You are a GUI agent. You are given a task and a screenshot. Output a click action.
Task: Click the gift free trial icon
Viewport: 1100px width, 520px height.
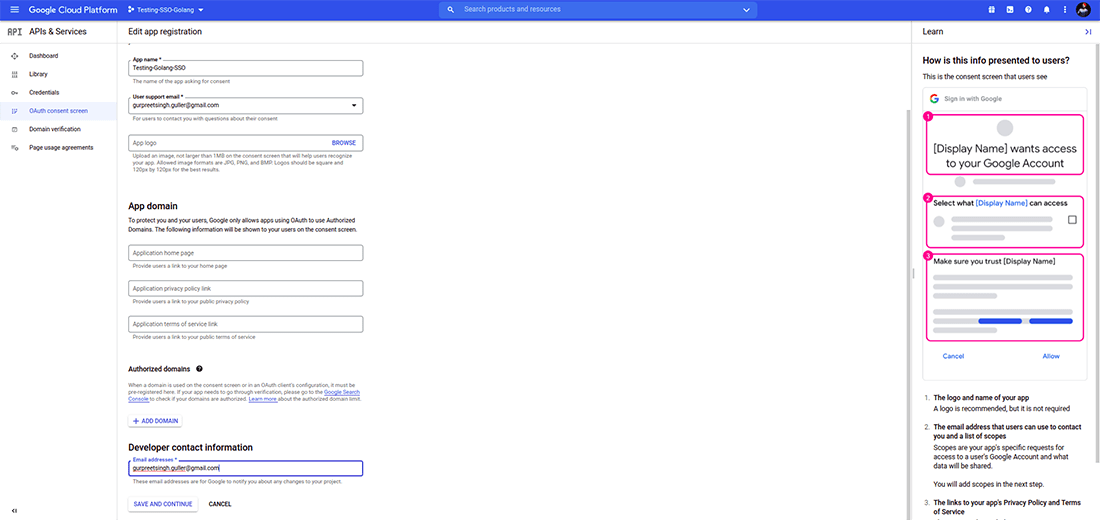click(992, 10)
